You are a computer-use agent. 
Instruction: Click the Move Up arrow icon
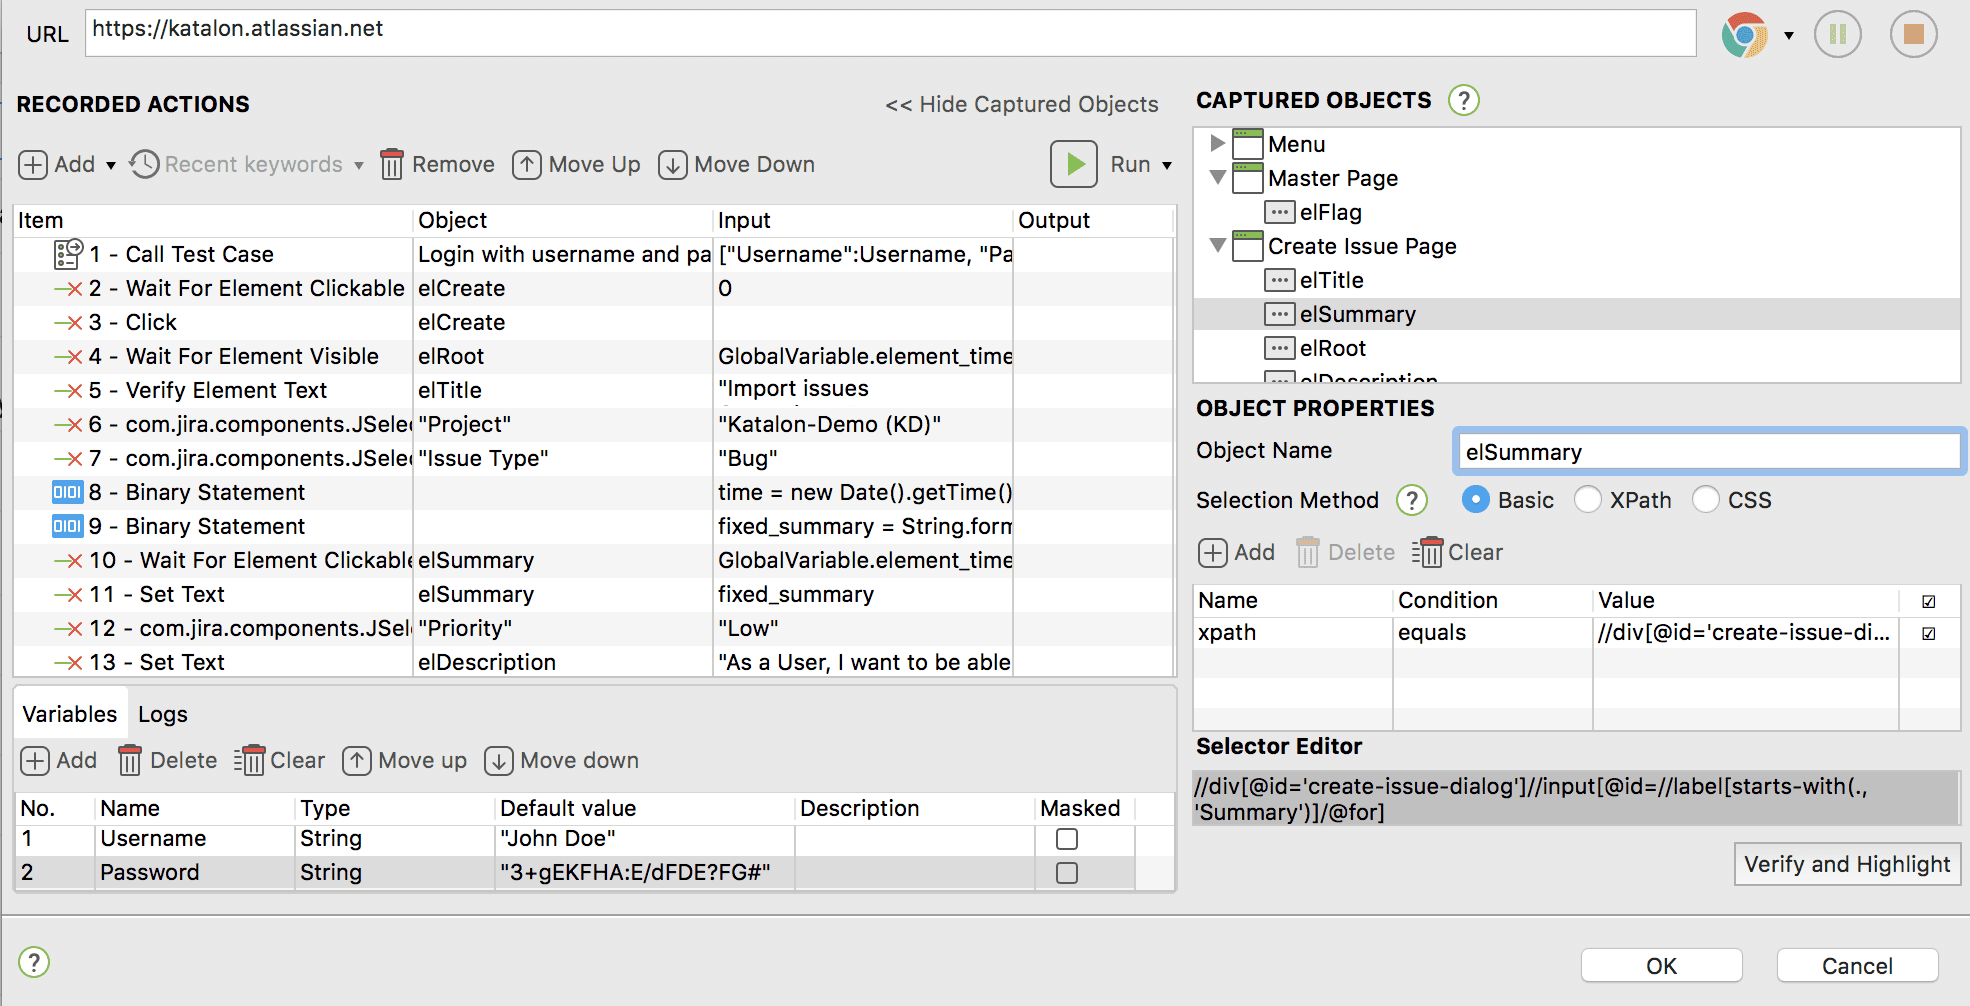pyautogui.click(x=527, y=164)
